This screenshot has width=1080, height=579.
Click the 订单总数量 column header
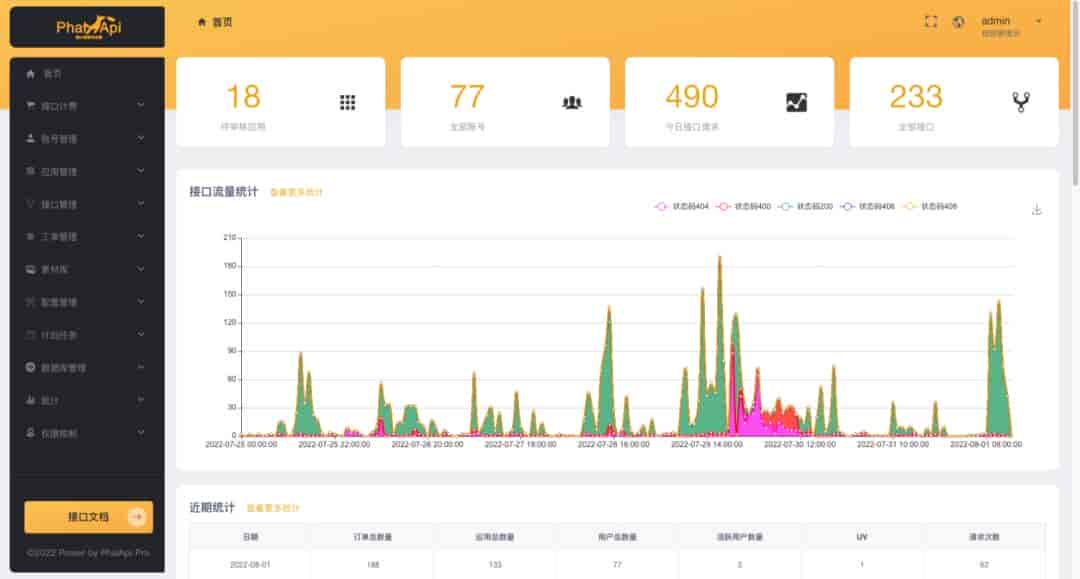[x=373, y=536]
